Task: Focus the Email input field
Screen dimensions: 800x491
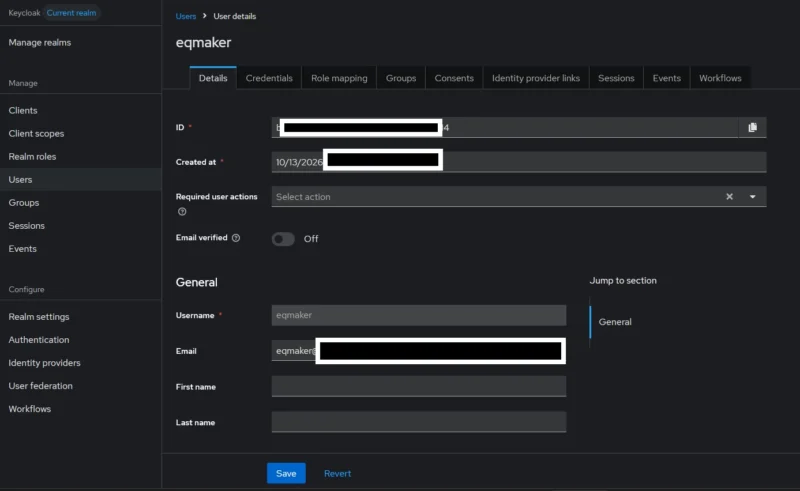Action: (x=419, y=351)
